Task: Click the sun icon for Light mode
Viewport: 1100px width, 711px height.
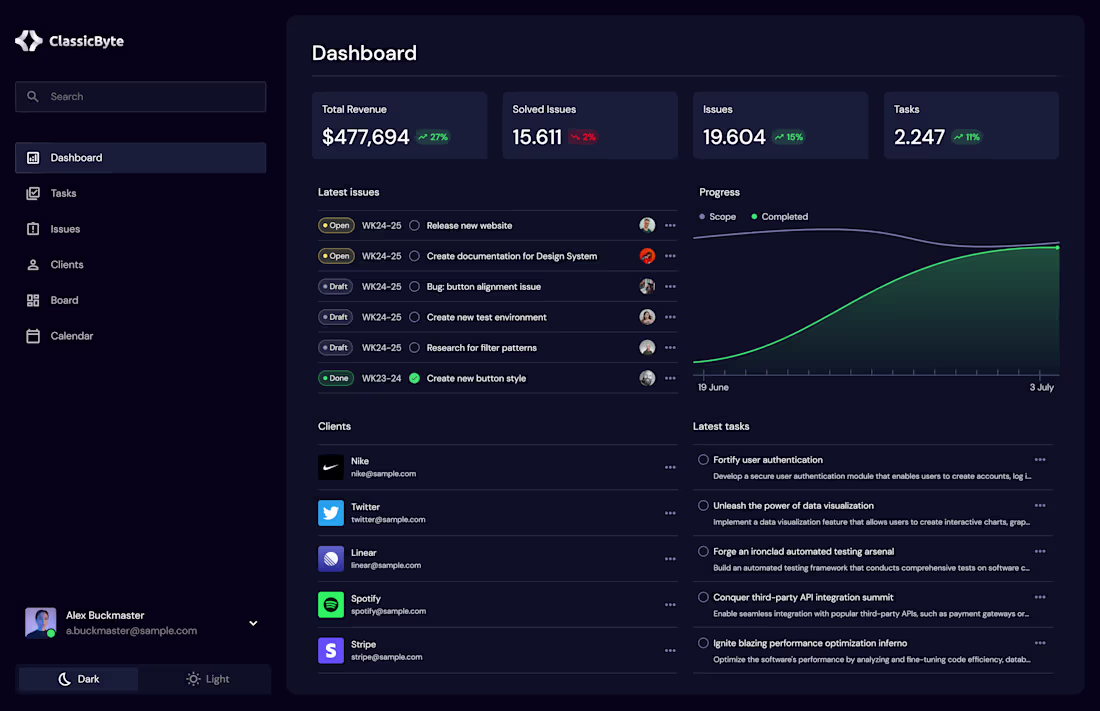Action: (x=193, y=679)
